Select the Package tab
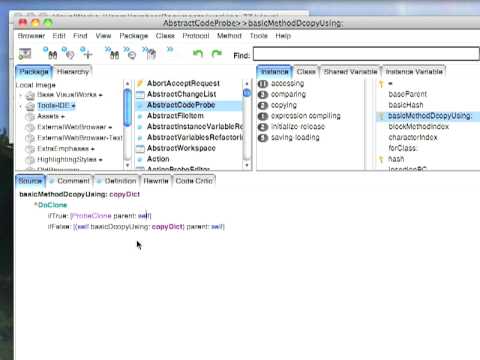Screen dimensions: 480x360 34,72
